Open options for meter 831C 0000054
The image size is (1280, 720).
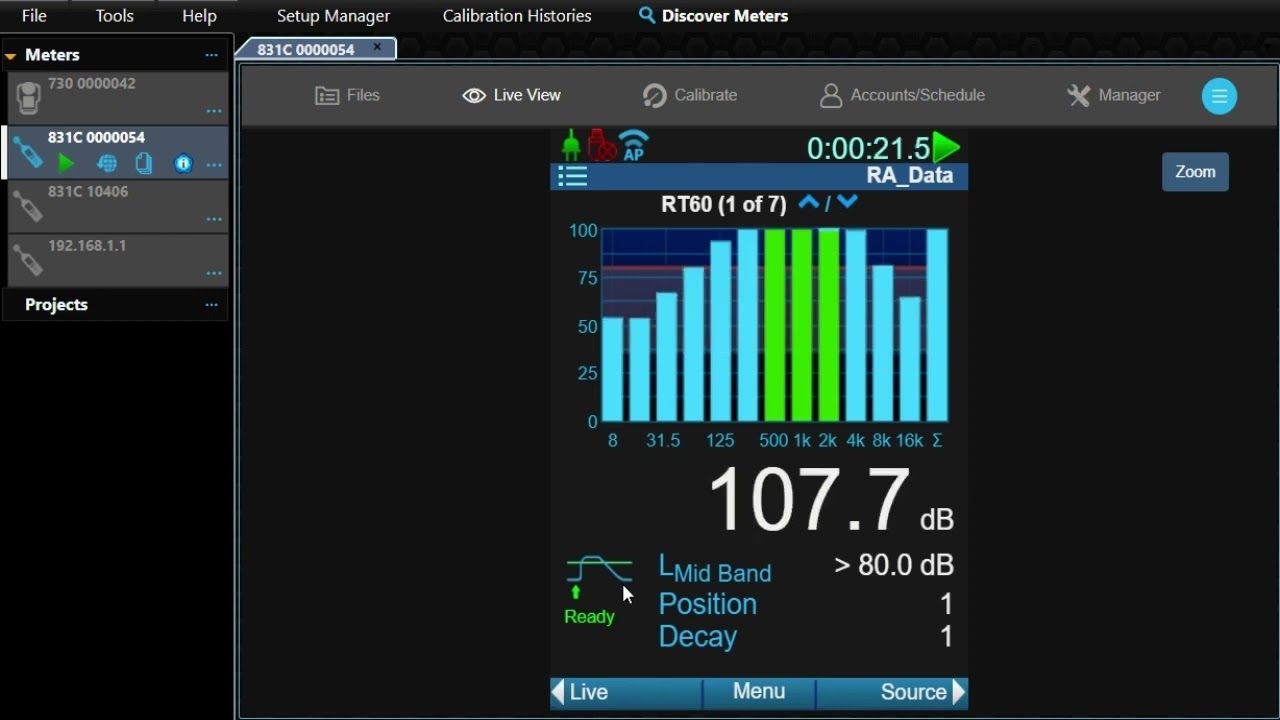pyautogui.click(x=214, y=165)
